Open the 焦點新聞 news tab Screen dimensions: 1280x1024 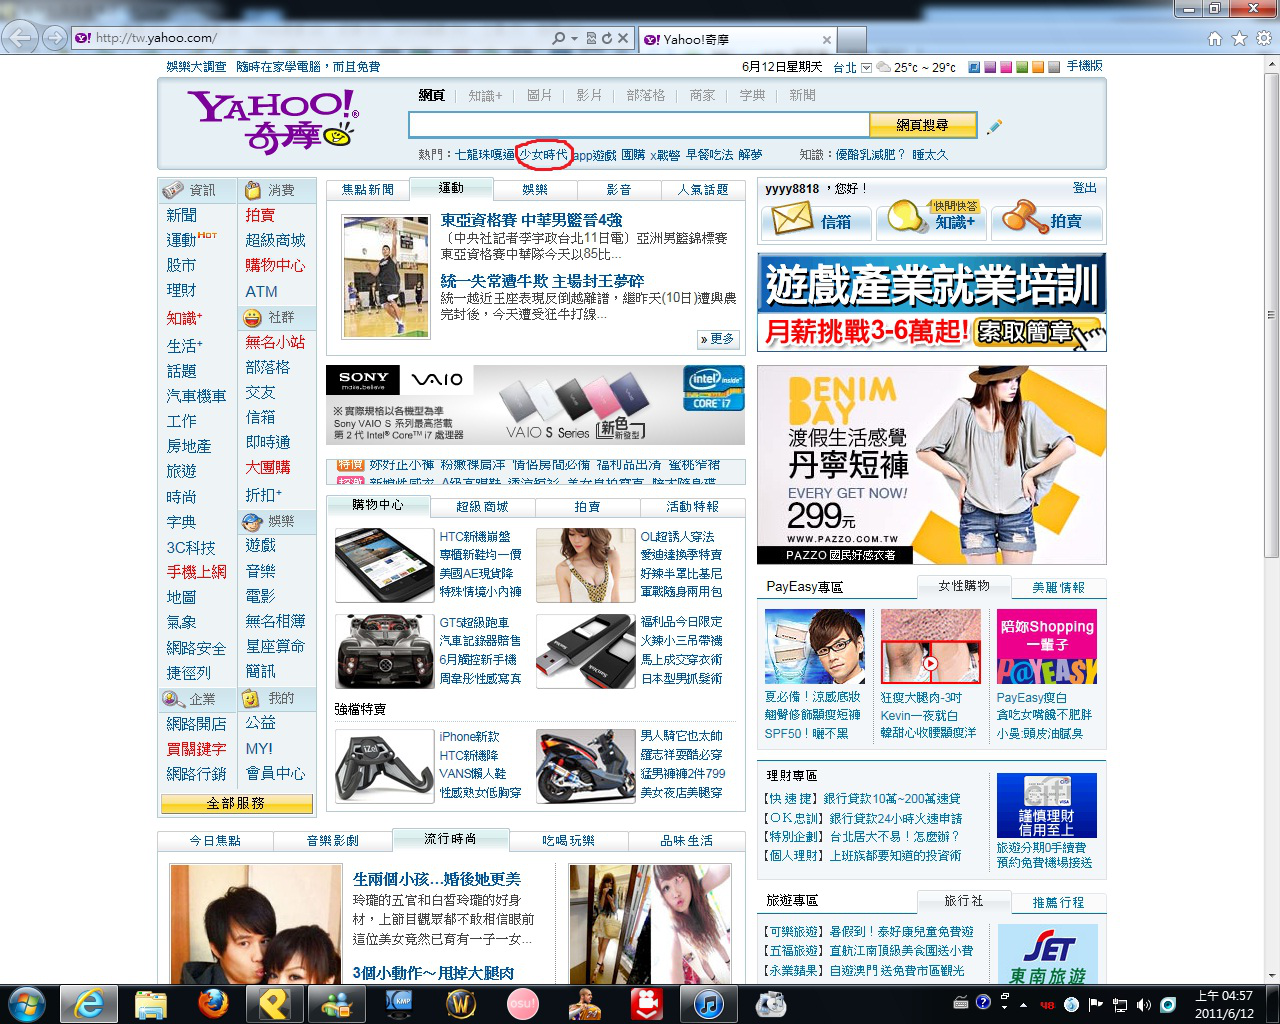[368, 189]
